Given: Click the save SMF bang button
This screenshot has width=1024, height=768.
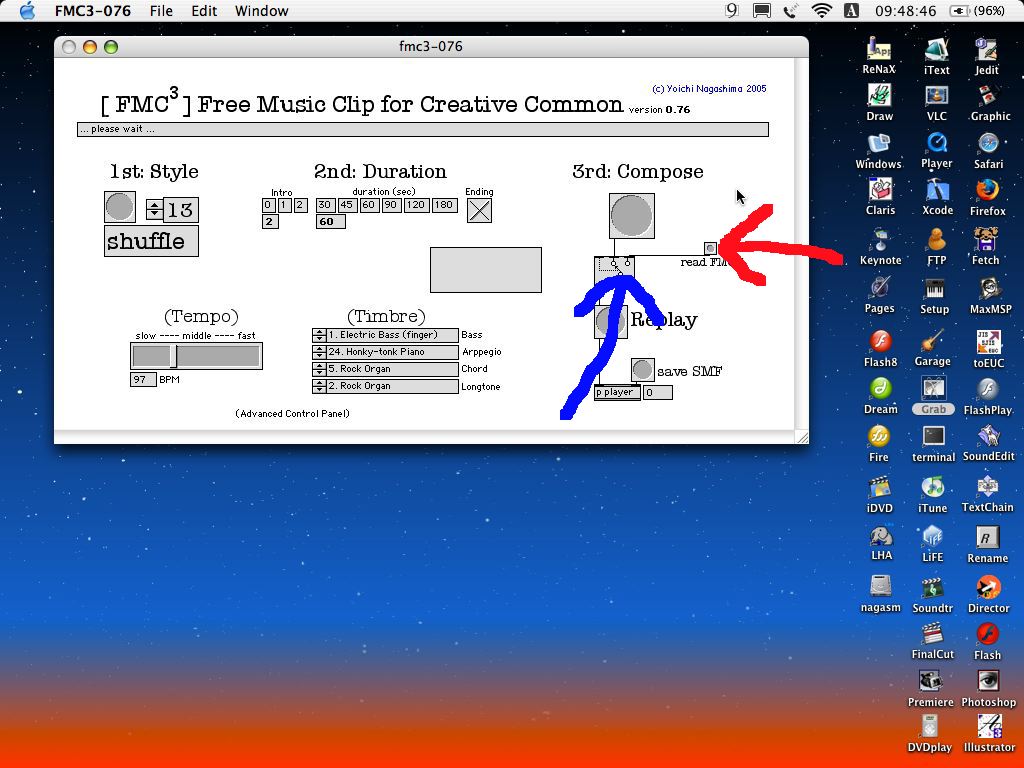Looking at the screenshot, I should pyautogui.click(x=643, y=370).
